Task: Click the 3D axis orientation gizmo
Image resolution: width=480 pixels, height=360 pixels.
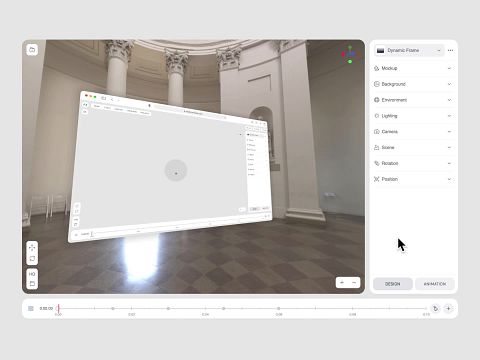Action: (350, 54)
